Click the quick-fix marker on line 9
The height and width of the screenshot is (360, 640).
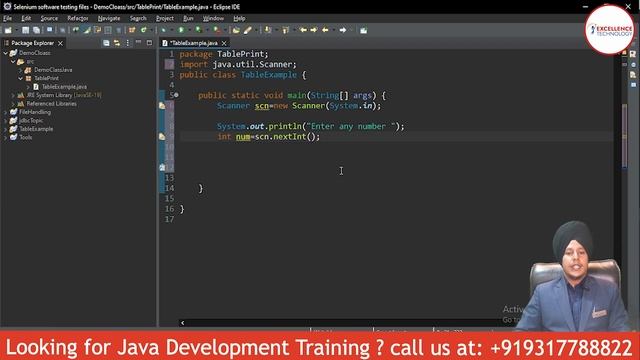pos(162,137)
